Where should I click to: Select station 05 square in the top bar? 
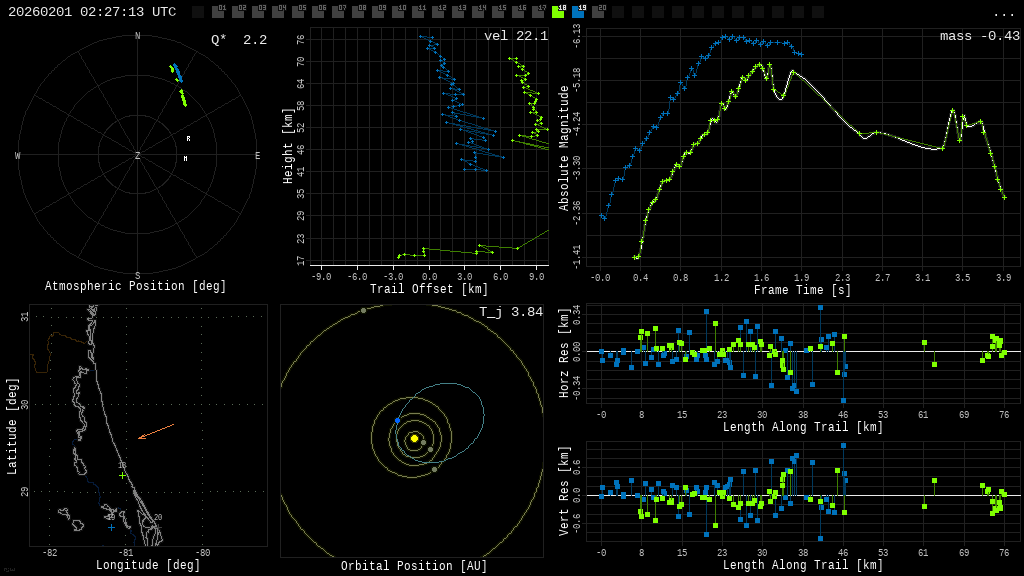(298, 12)
